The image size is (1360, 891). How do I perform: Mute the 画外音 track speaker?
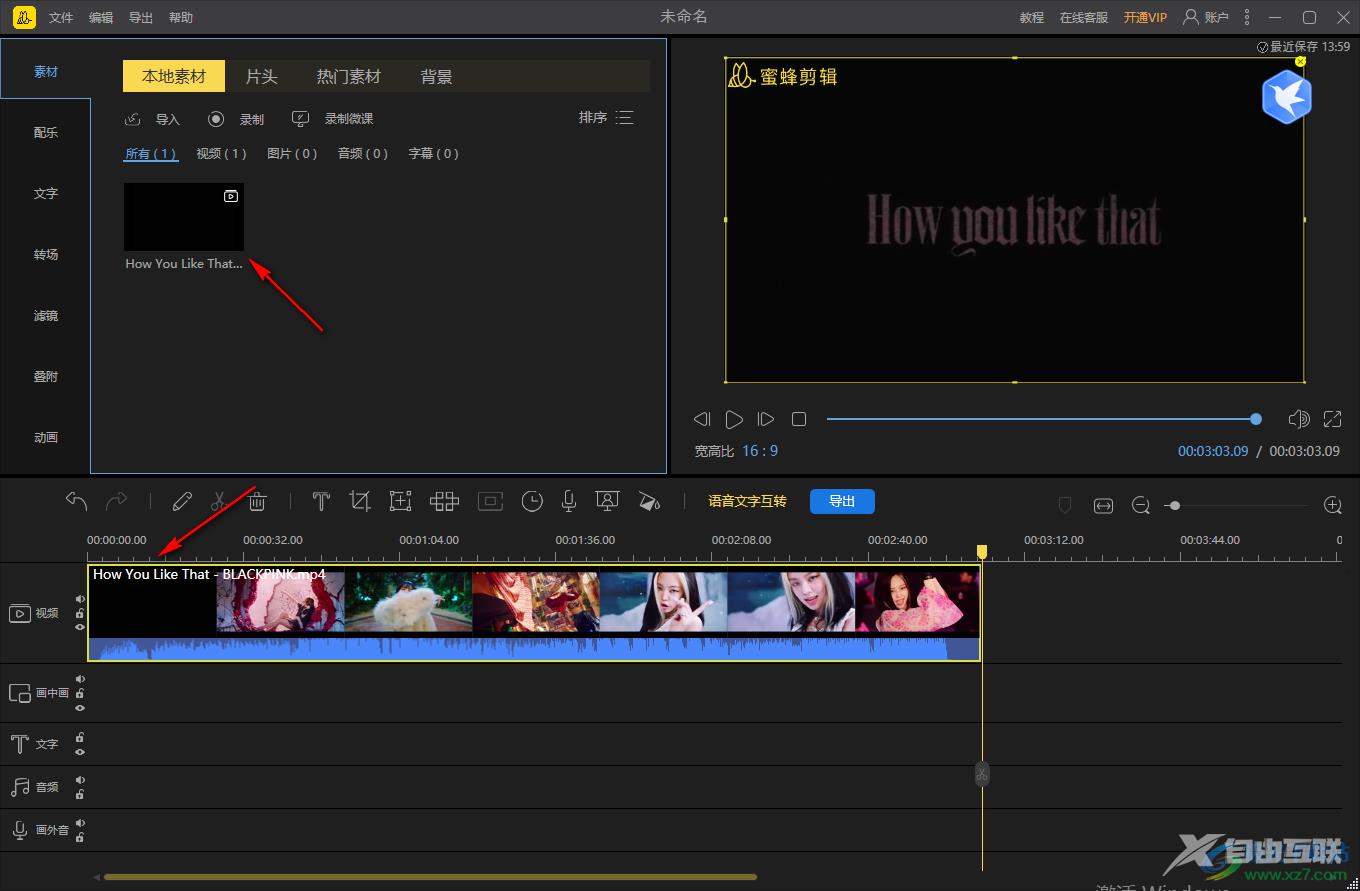[80, 823]
